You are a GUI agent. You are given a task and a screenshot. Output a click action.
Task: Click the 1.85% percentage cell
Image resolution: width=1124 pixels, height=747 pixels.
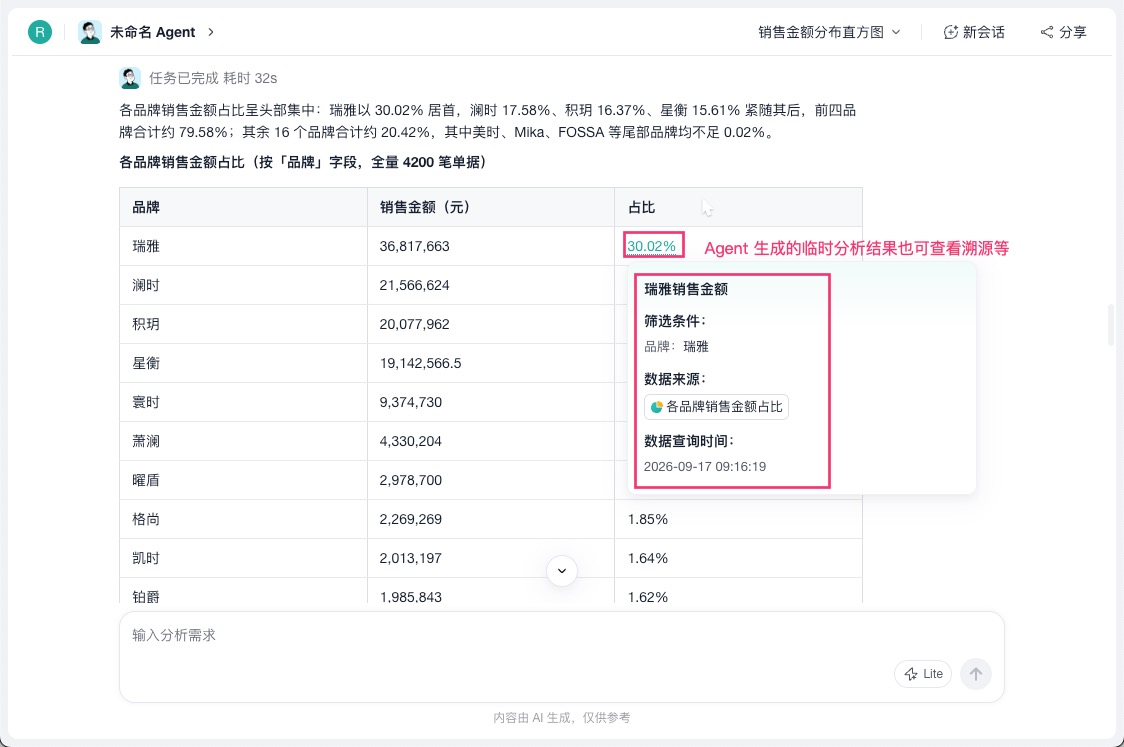738,519
